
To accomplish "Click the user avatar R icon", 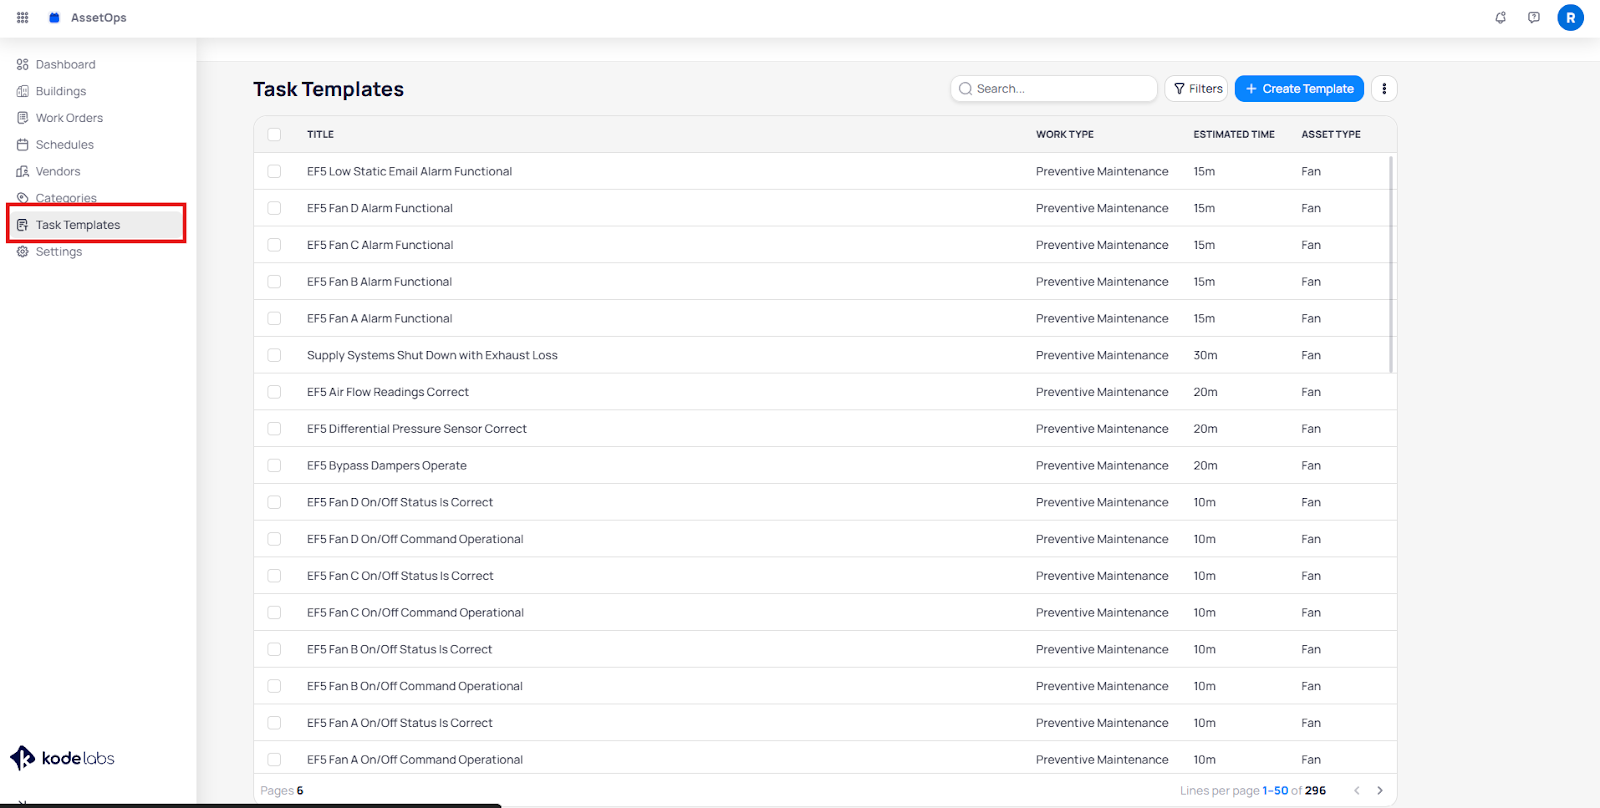I will coord(1570,17).
